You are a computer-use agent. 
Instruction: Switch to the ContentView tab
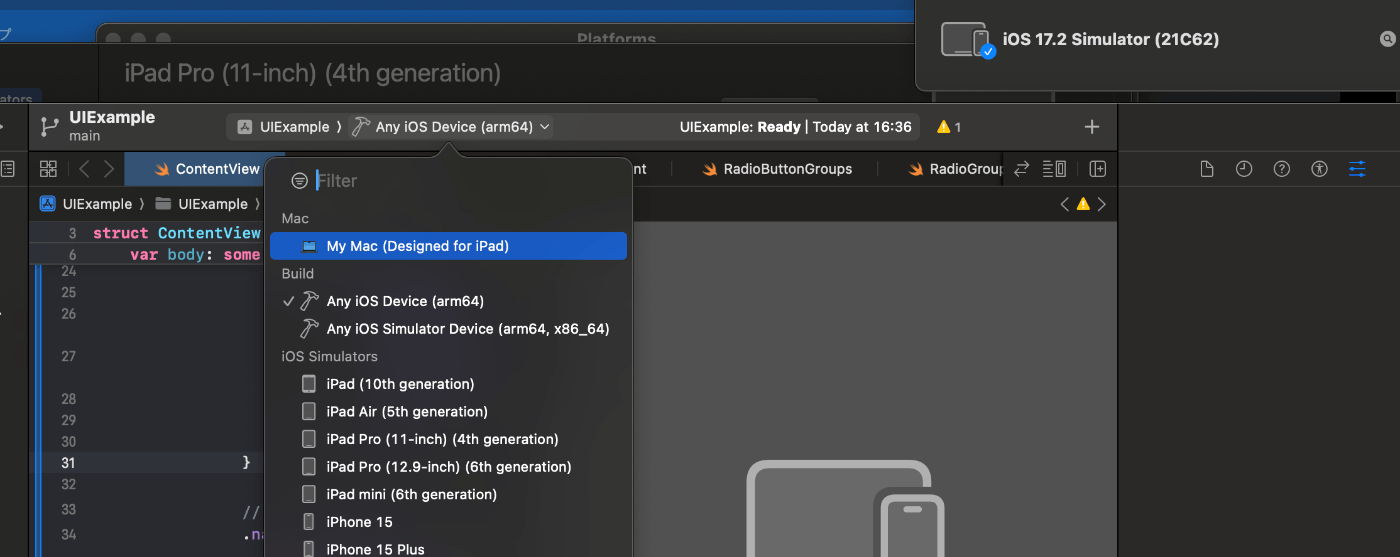pos(207,169)
